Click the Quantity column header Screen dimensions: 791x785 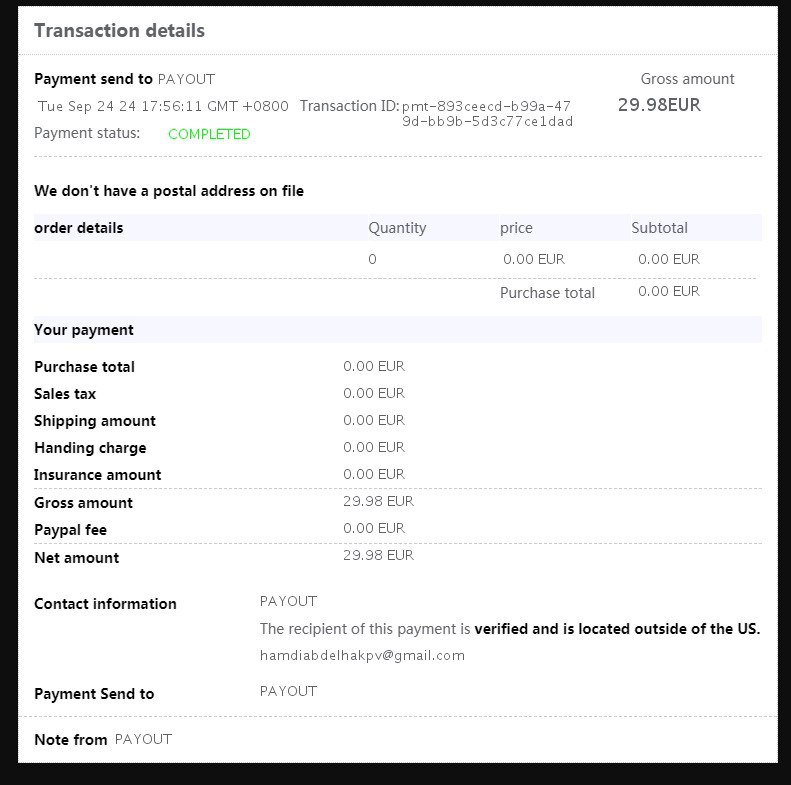coord(397,228)
